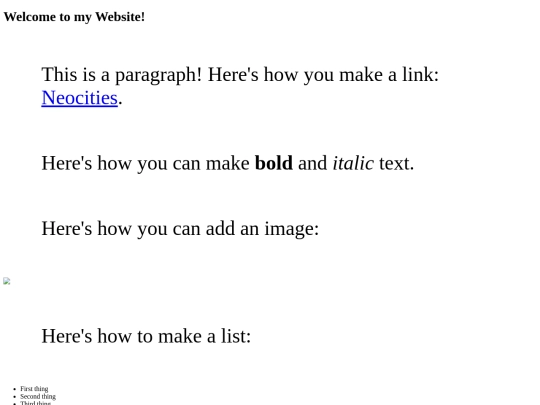This screenshot has width=540, height=405.
Task: Select the 'First thing' list item
Action: [34, 389]
